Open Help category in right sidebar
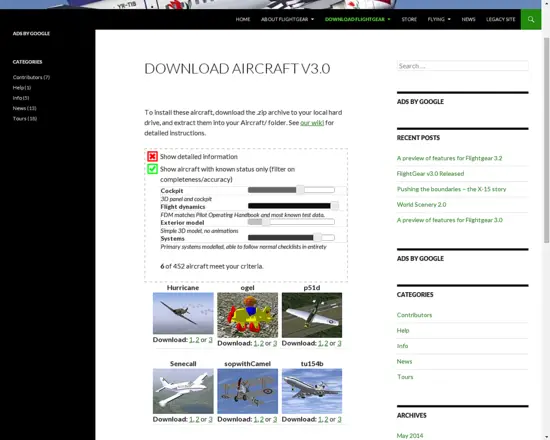The height and width of the screenshot is (440, 550). pos(403,331)
